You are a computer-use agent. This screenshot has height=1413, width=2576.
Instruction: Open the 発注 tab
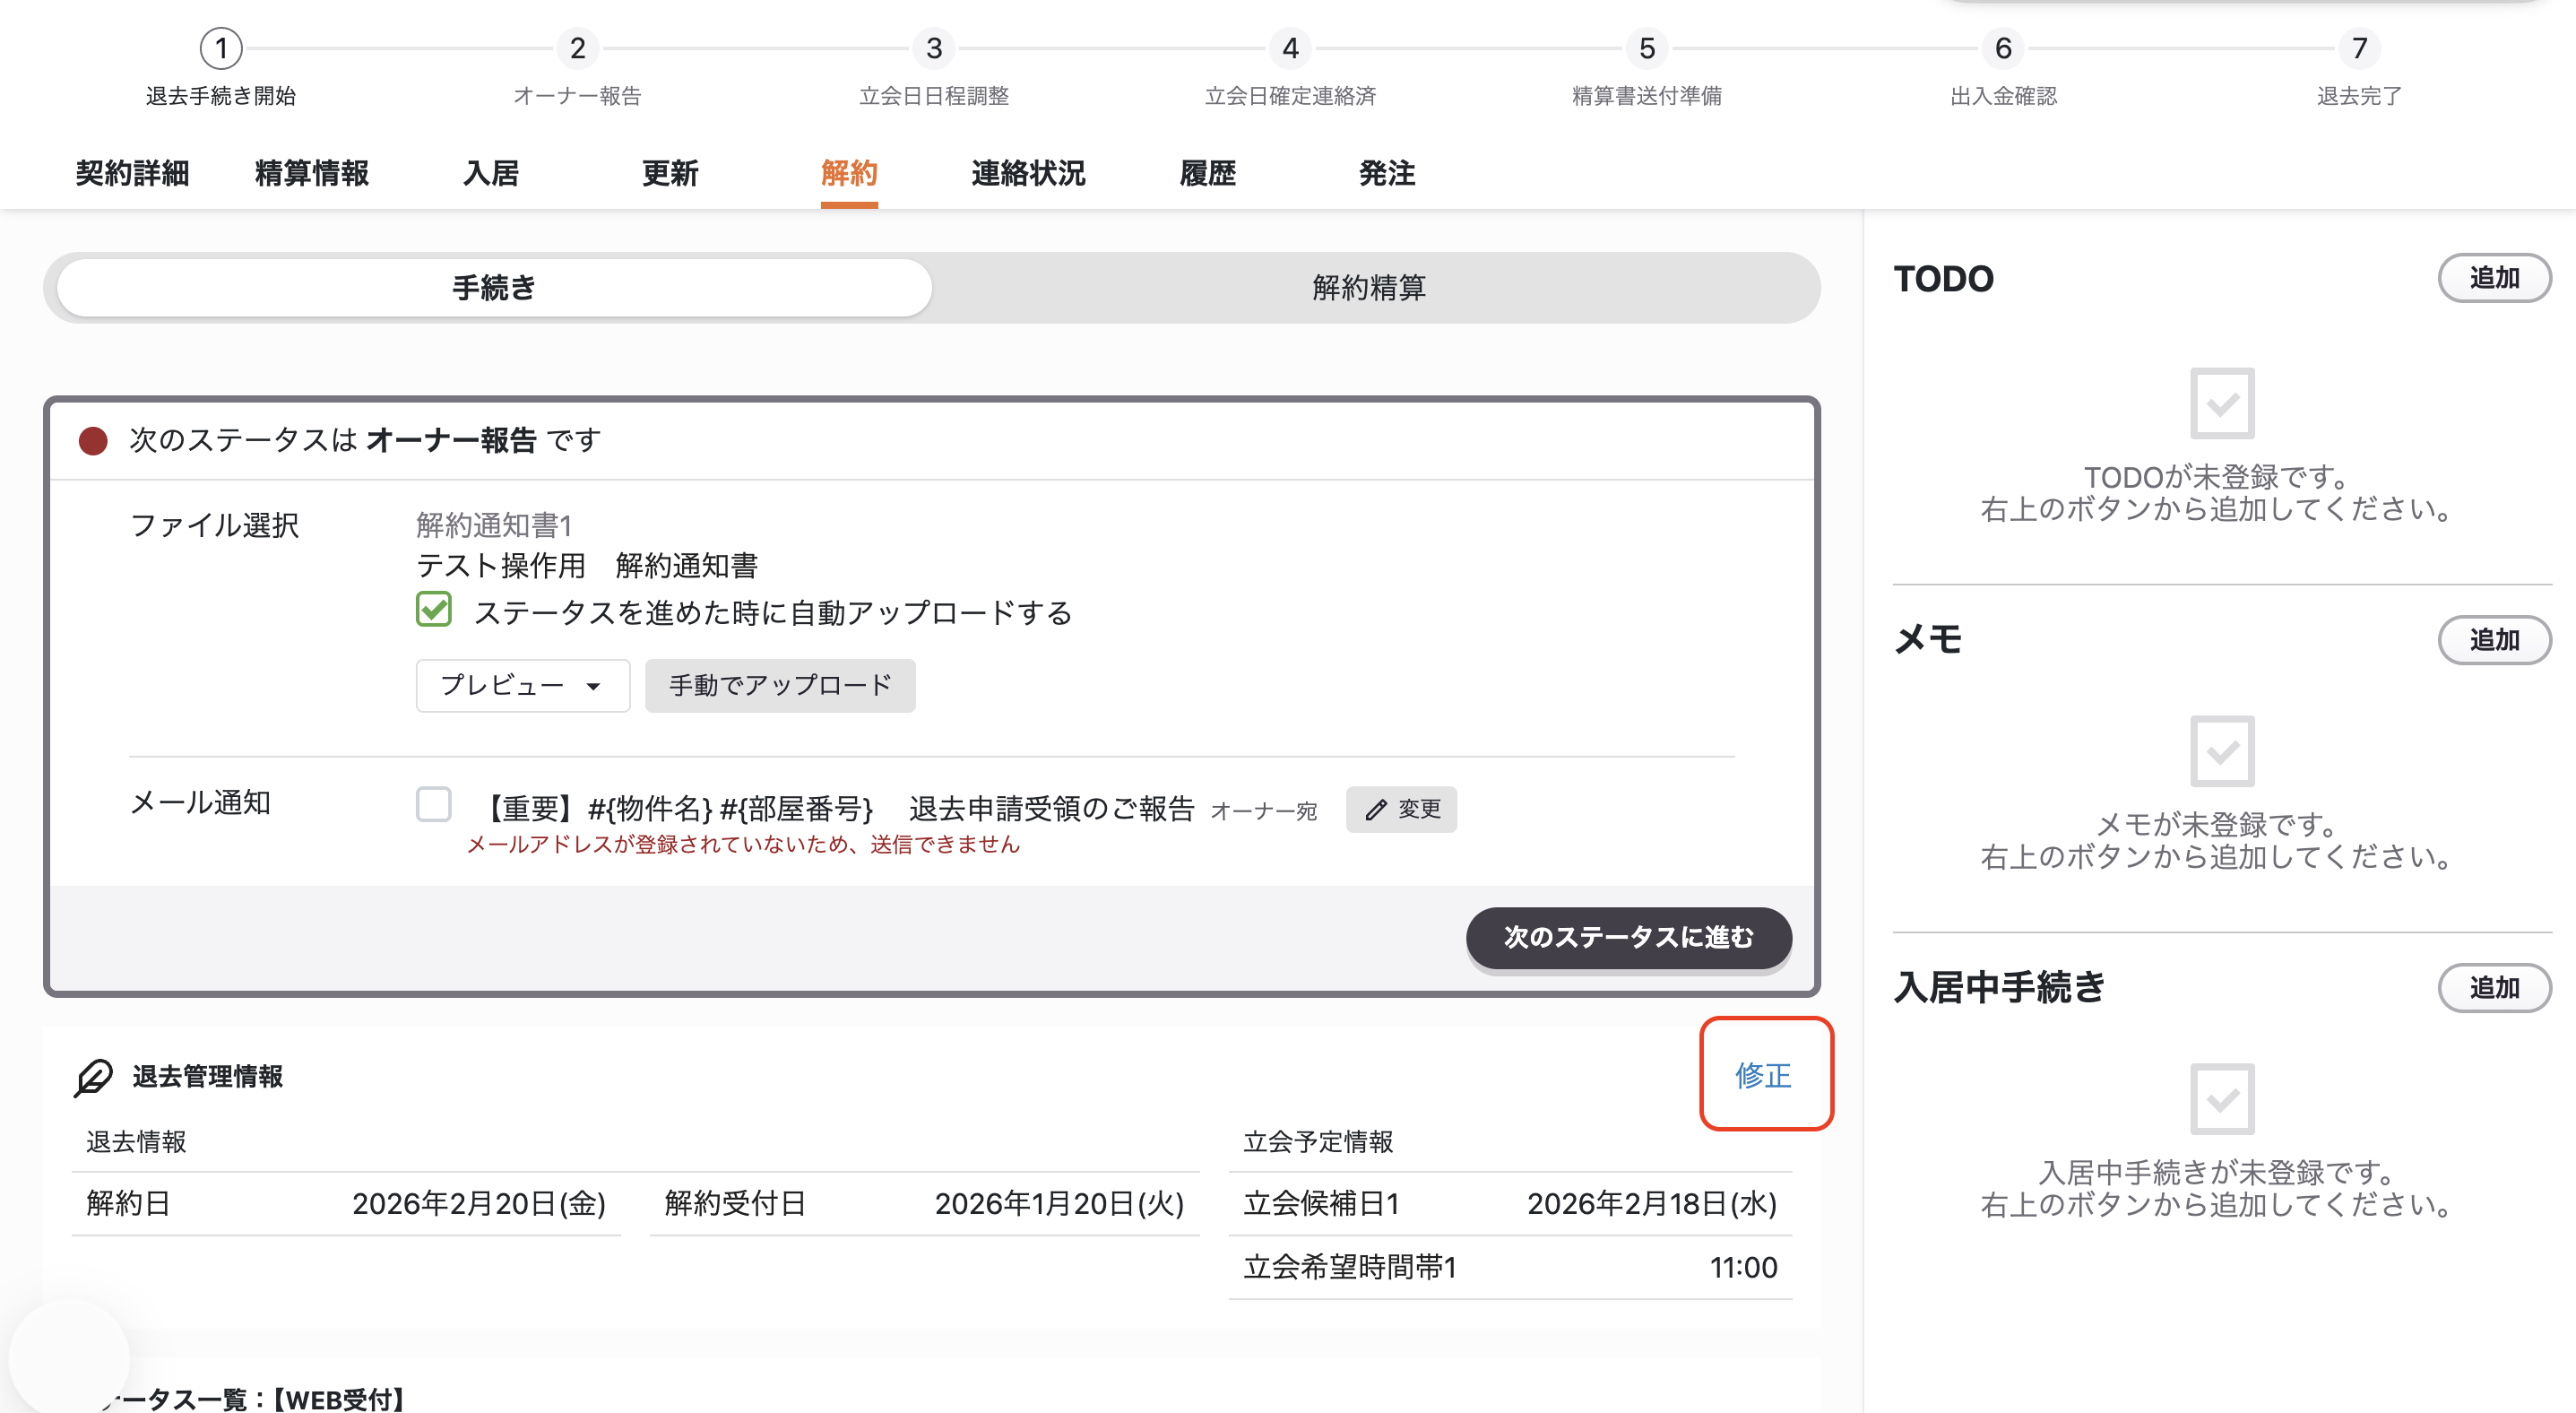[1387, 173]
